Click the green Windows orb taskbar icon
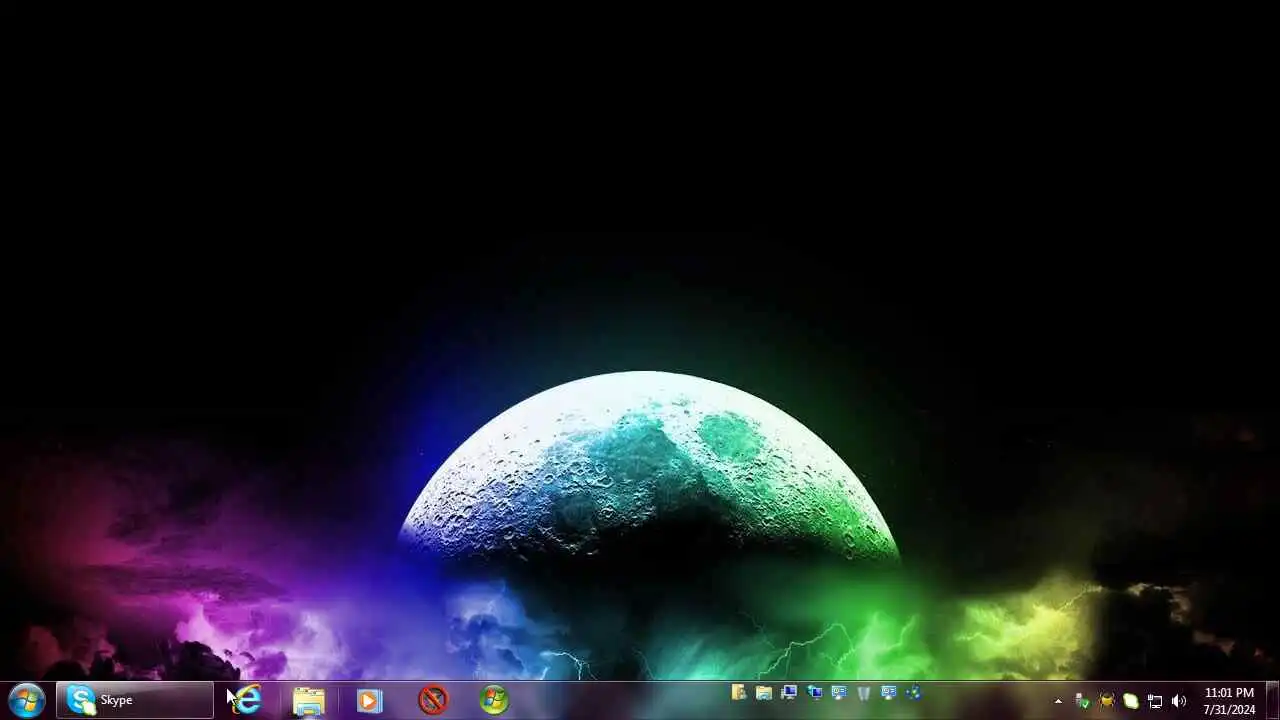The width and height of the screenshot is (1280, 720). click(494, 700)
